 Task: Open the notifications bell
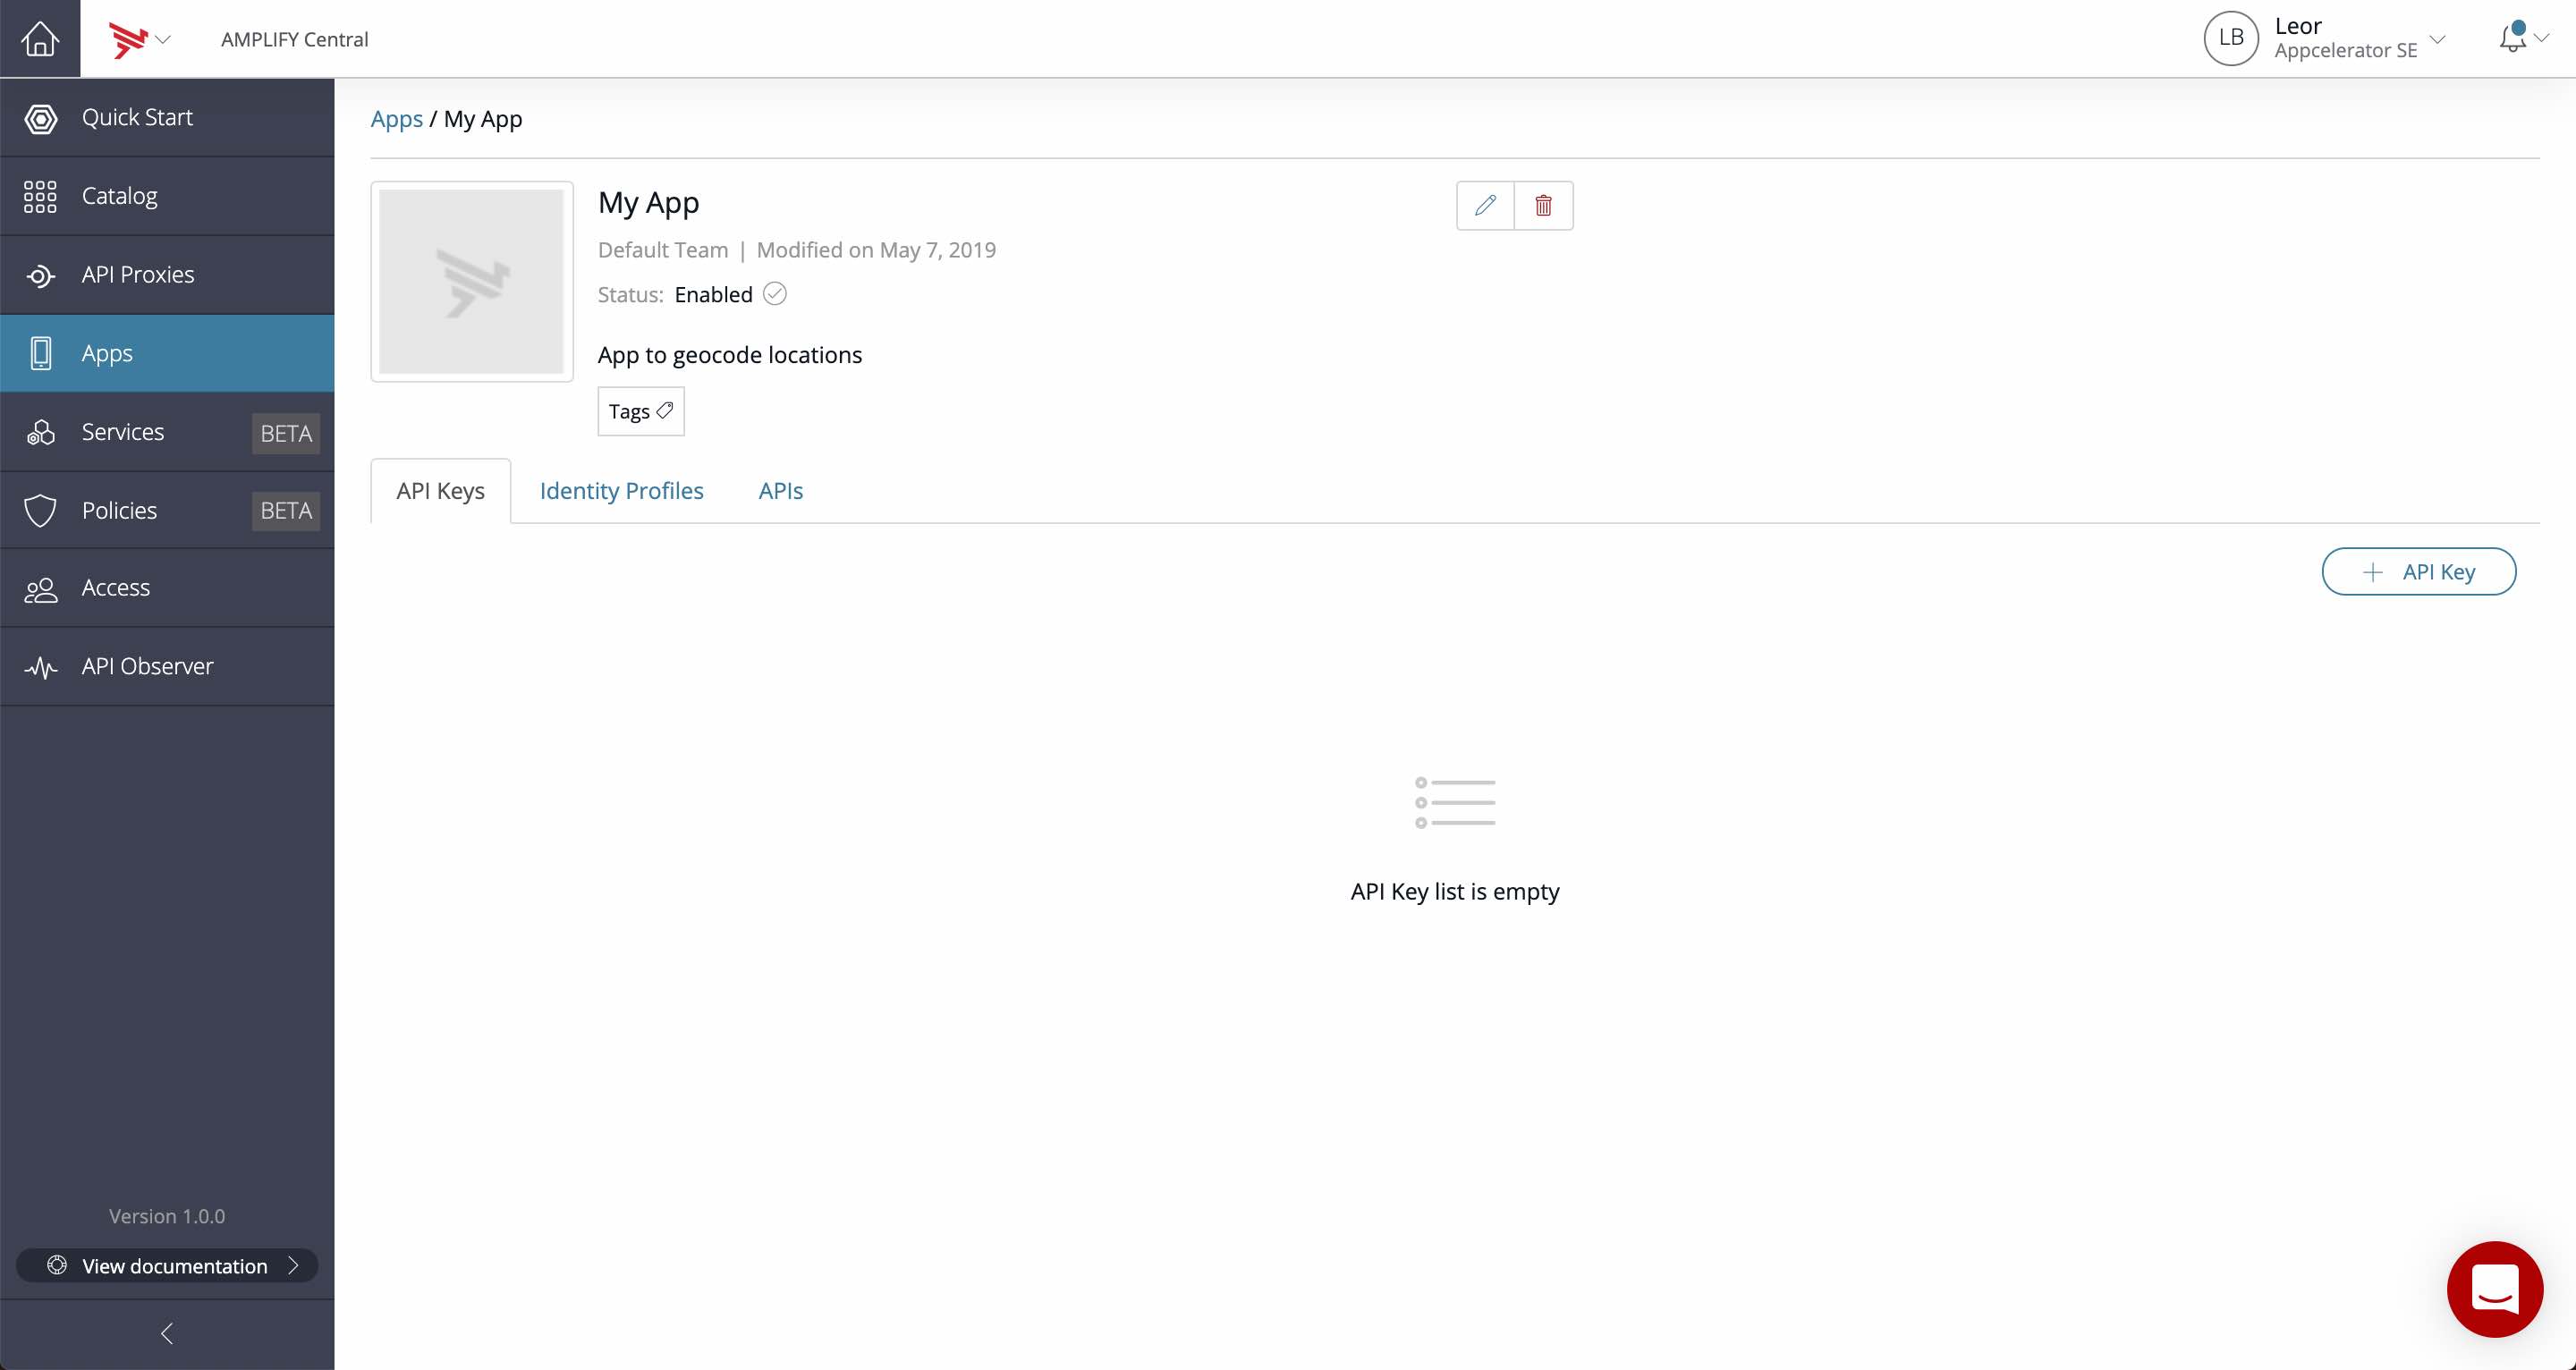[2512, 38]
